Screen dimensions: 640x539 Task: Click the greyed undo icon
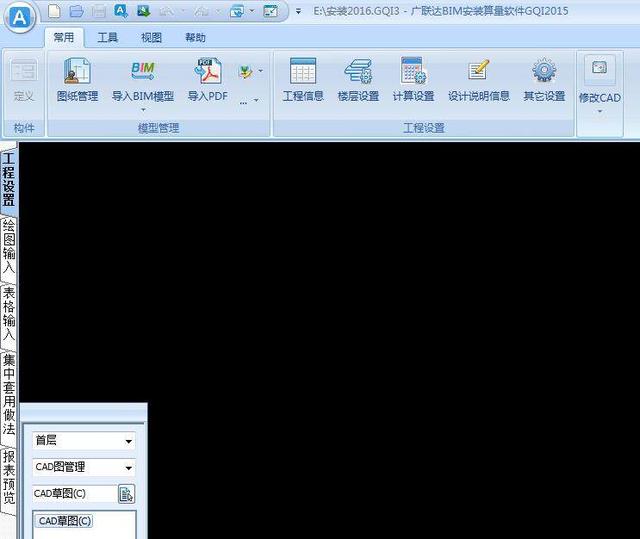coord(166,11)
